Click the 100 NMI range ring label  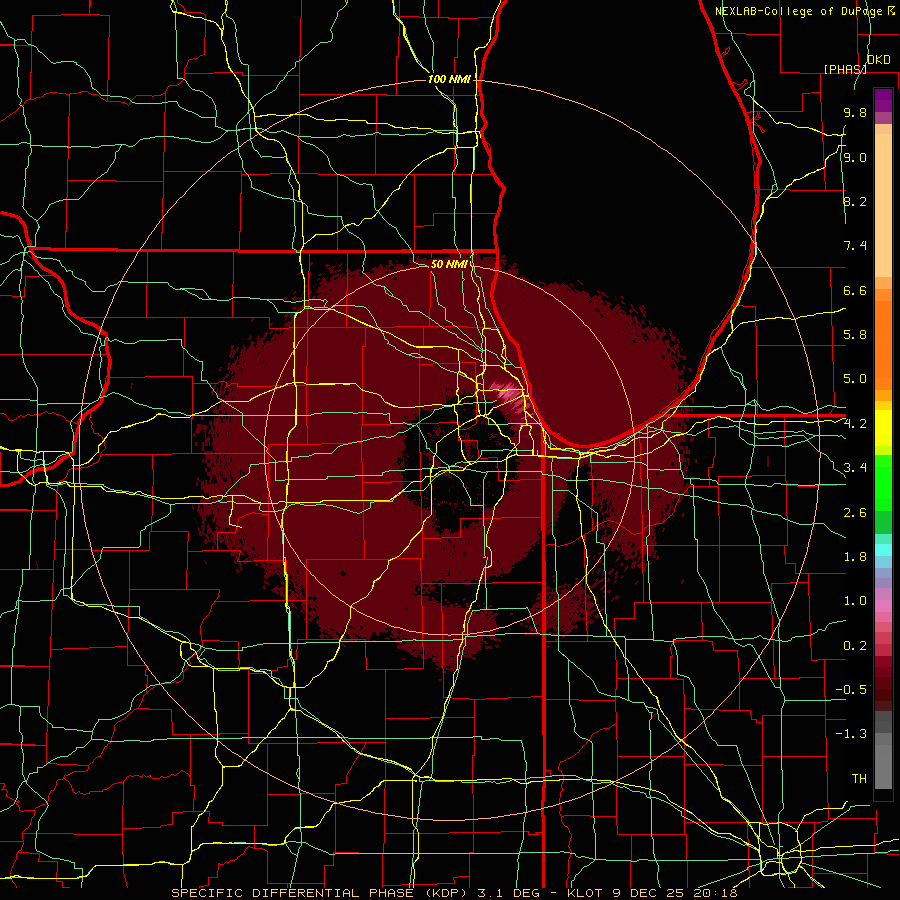click(x=449, y=79)
